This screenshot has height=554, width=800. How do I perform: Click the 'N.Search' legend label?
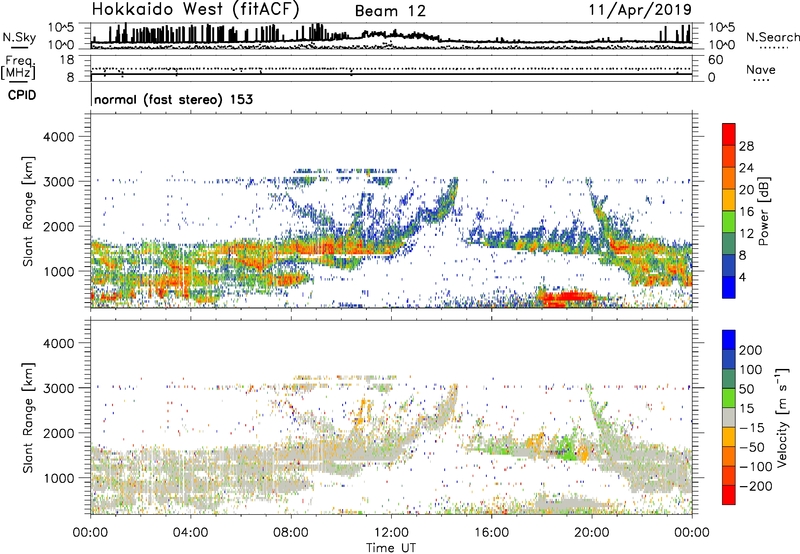point(772,37)
